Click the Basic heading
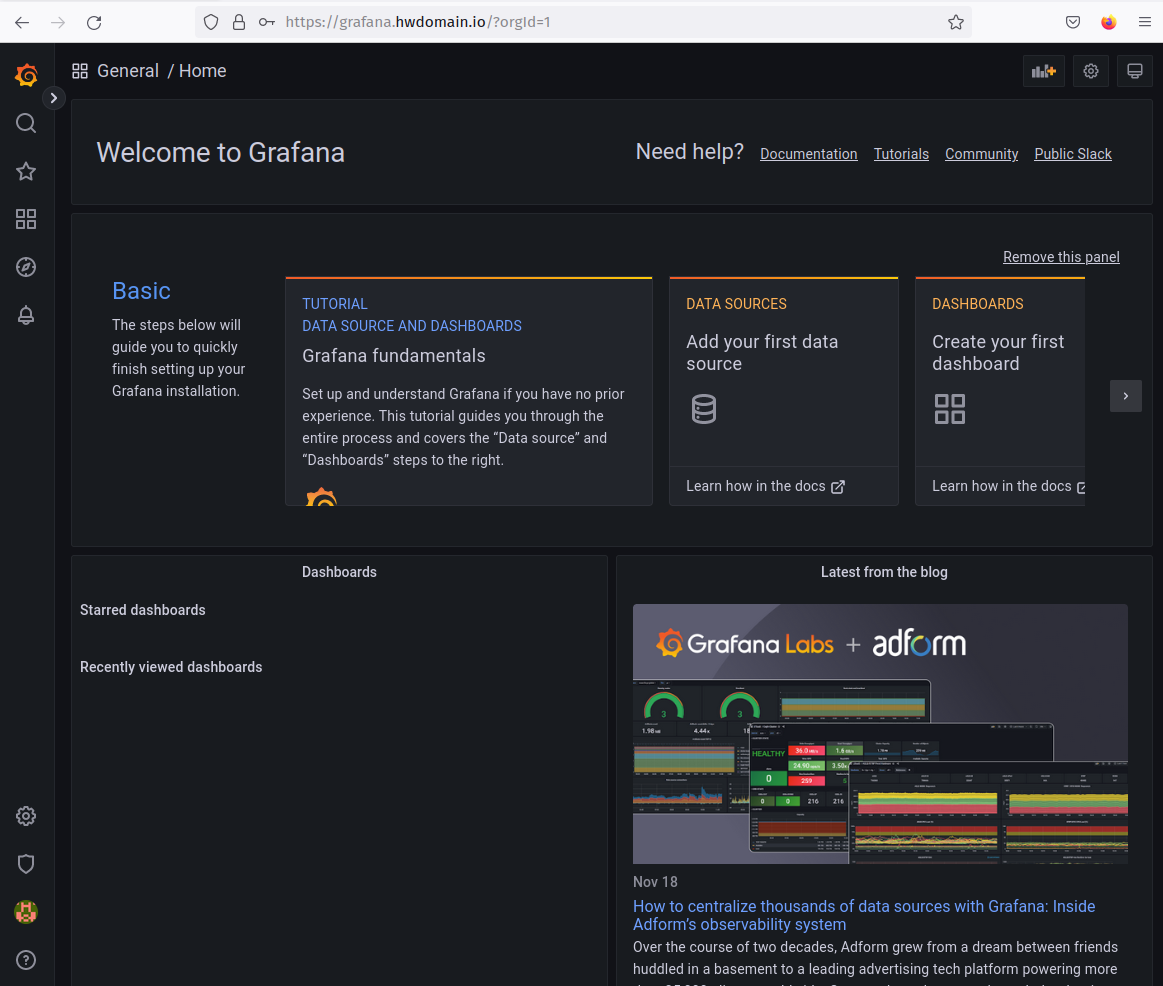Viewport: 1163px width, 986px height. [x=141, y=291]
